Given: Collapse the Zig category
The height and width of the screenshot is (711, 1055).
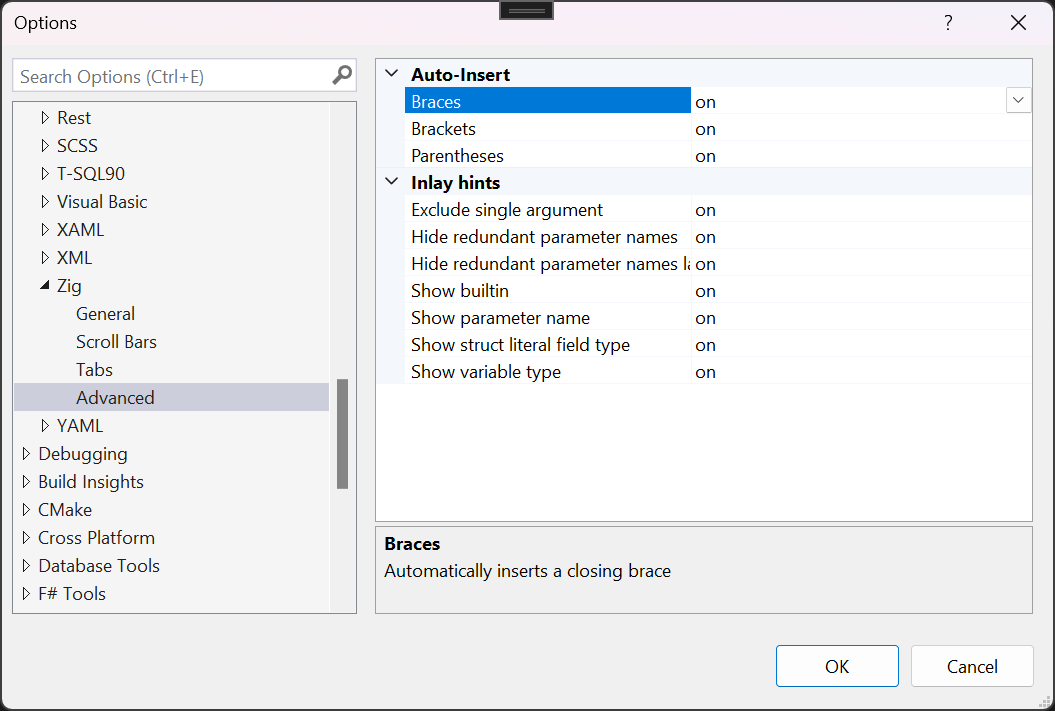Looking at the screenshot, I should [x=46, y=285].
